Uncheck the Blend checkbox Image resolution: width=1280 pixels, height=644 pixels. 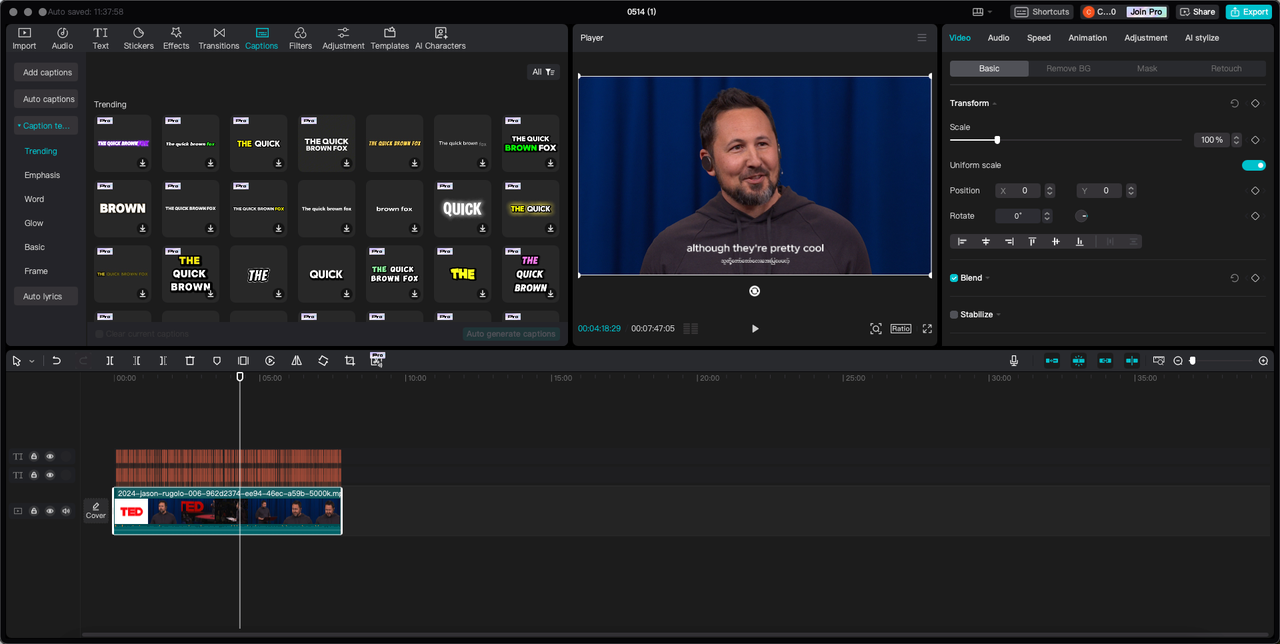pyautogui.click(x=954, y=278)
